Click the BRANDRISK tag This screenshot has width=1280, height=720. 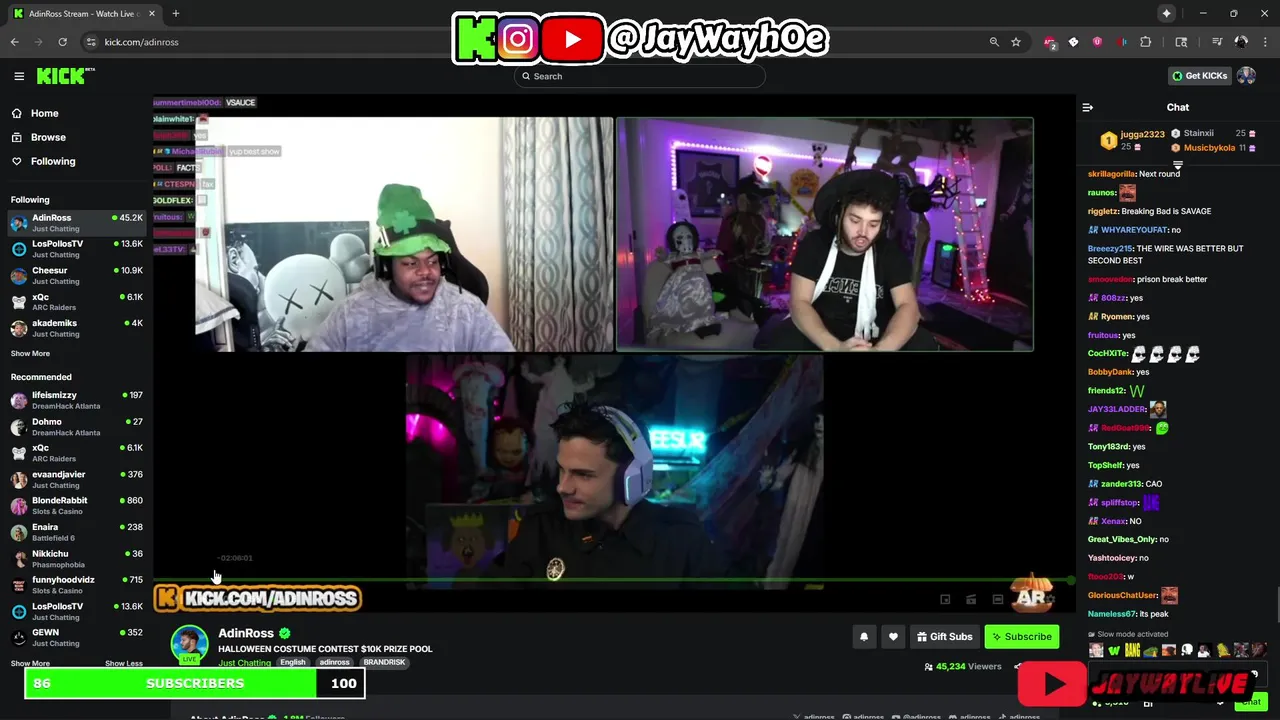point(384,662)
